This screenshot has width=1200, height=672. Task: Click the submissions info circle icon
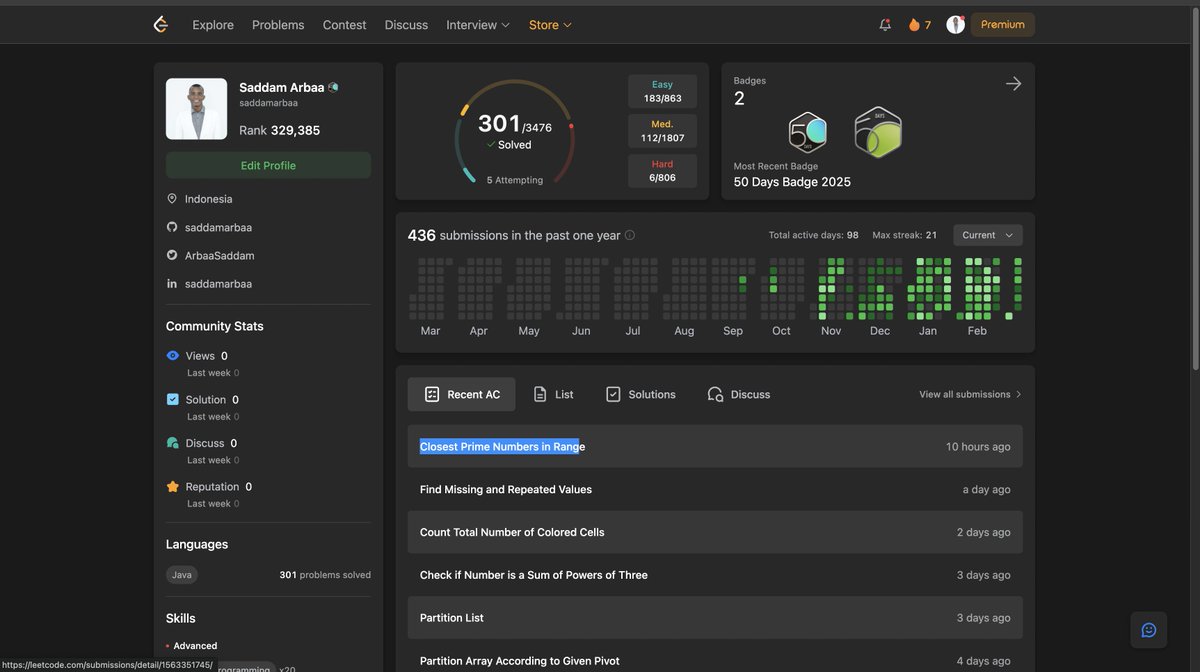[630, 236]
